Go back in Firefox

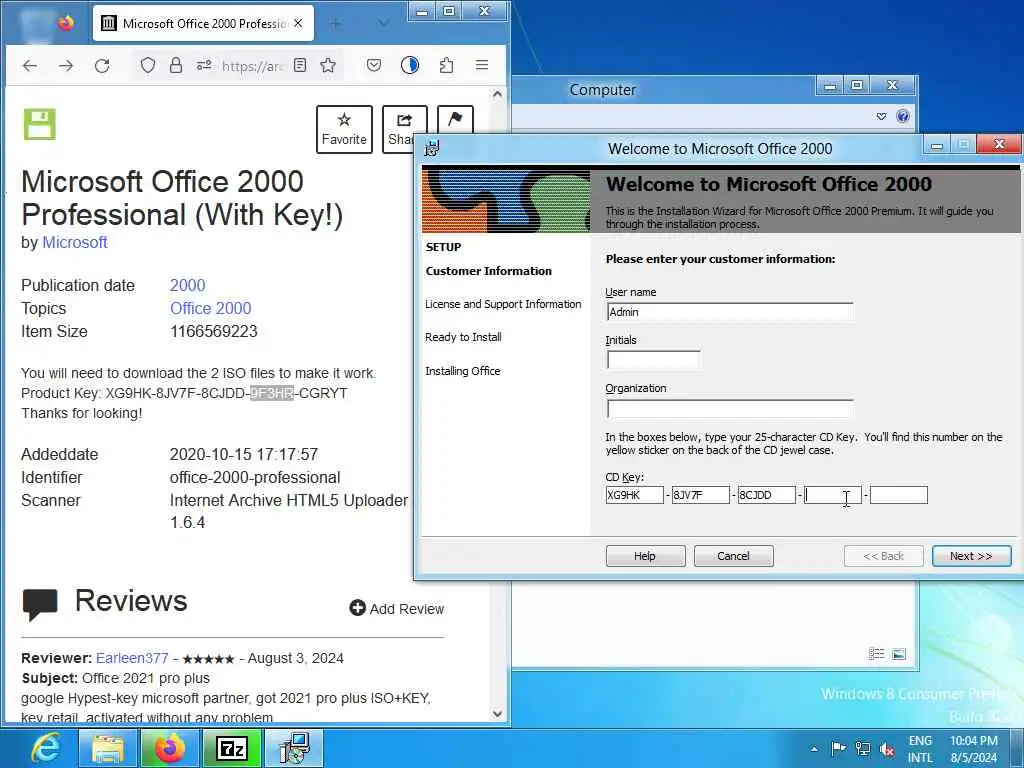pyautogui.click(x=30, y=65)
